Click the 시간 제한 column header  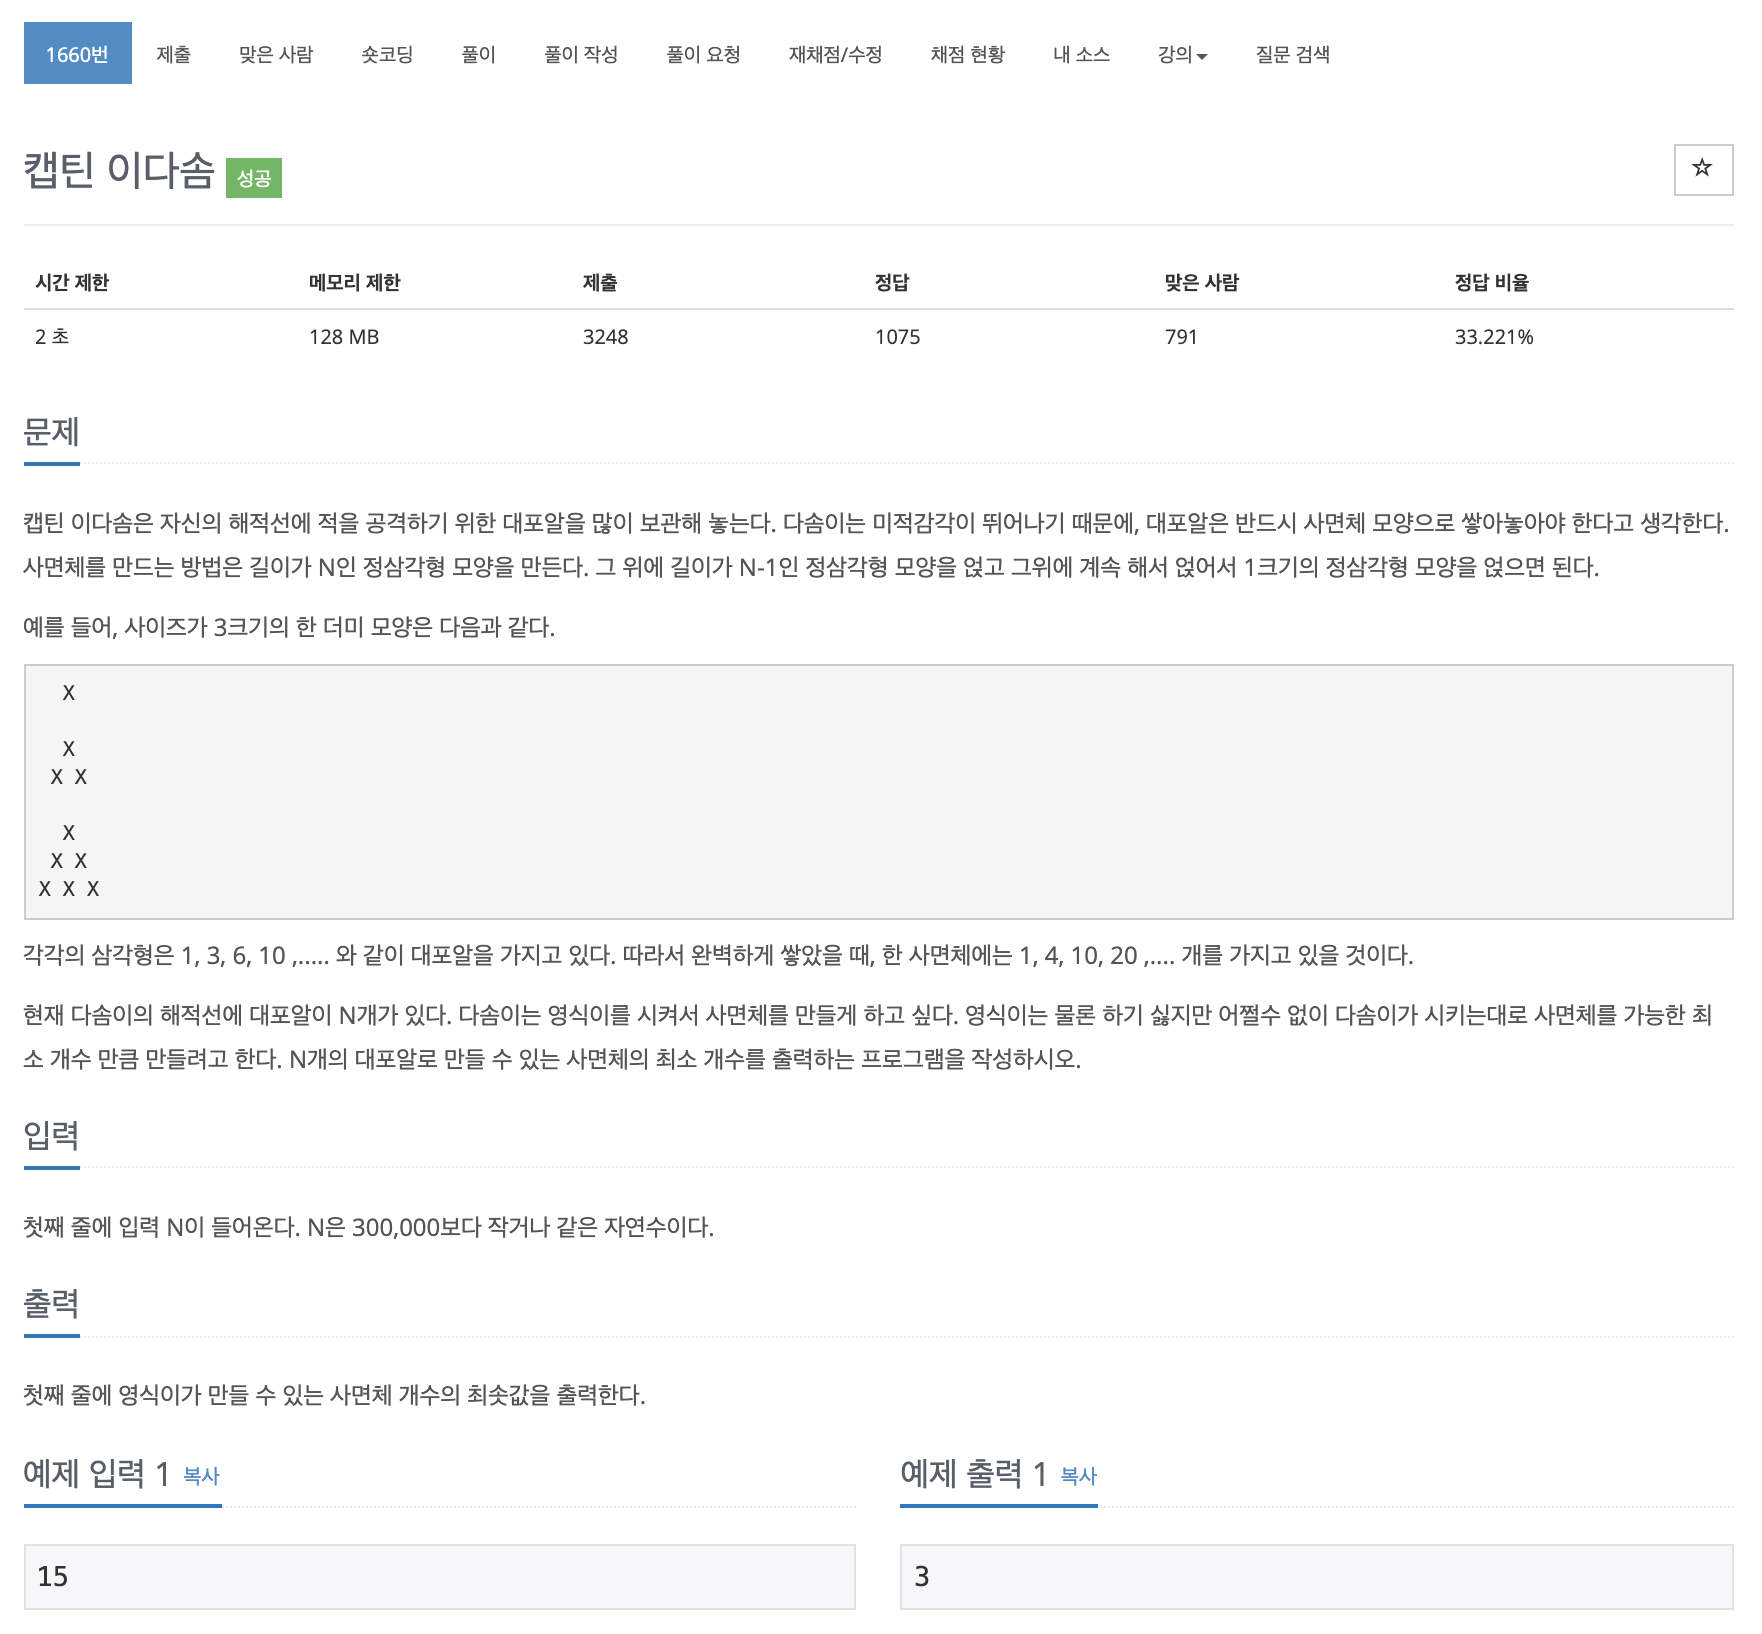pos(72,283)
